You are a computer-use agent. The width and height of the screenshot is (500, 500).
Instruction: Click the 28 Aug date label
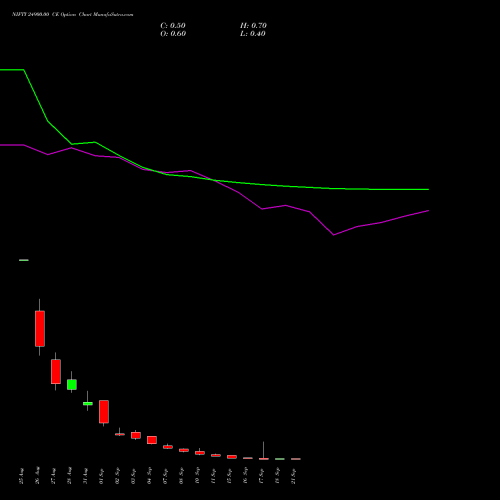[x=70, y=476]
